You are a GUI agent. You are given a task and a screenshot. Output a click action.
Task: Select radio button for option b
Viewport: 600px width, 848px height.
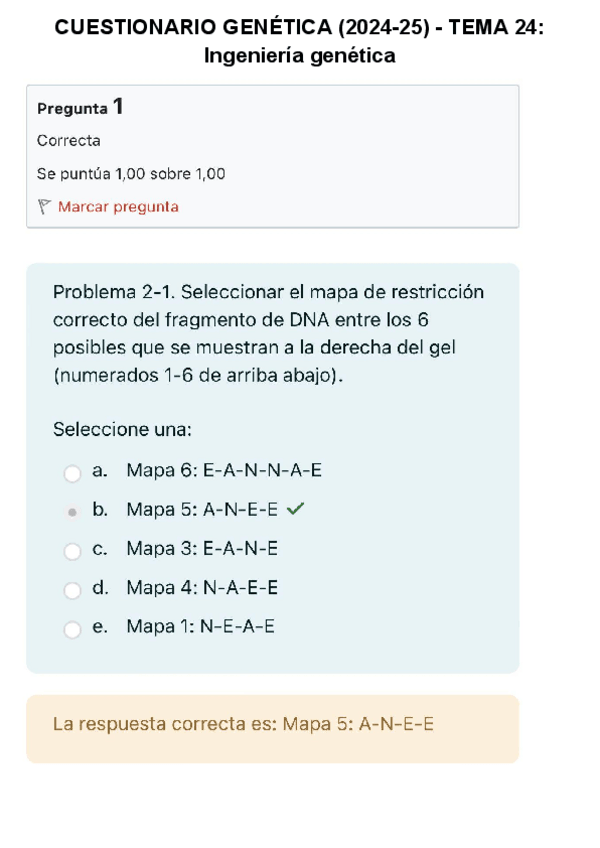coord(72,511)
